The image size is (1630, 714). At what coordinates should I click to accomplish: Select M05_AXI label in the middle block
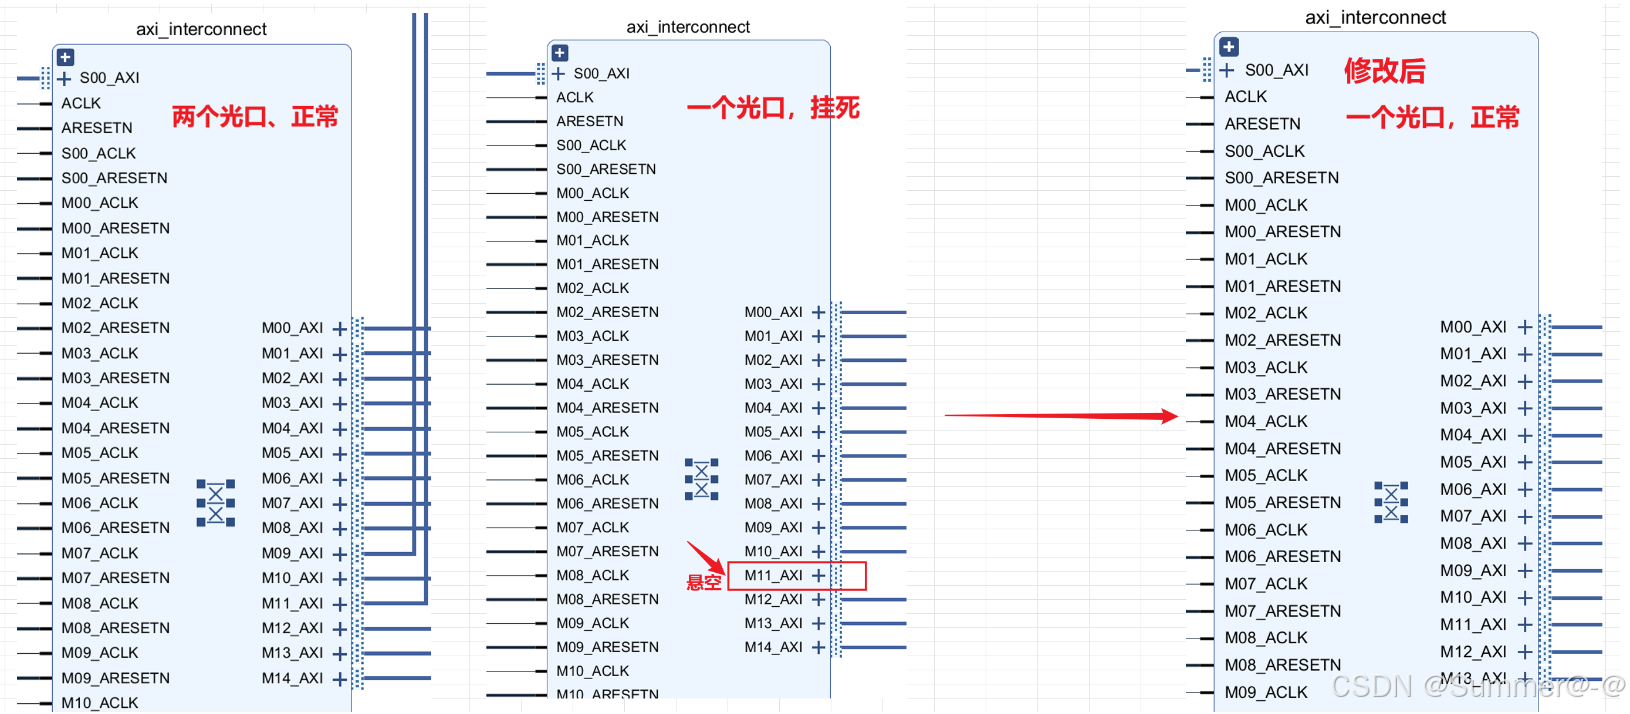(774, 432)
